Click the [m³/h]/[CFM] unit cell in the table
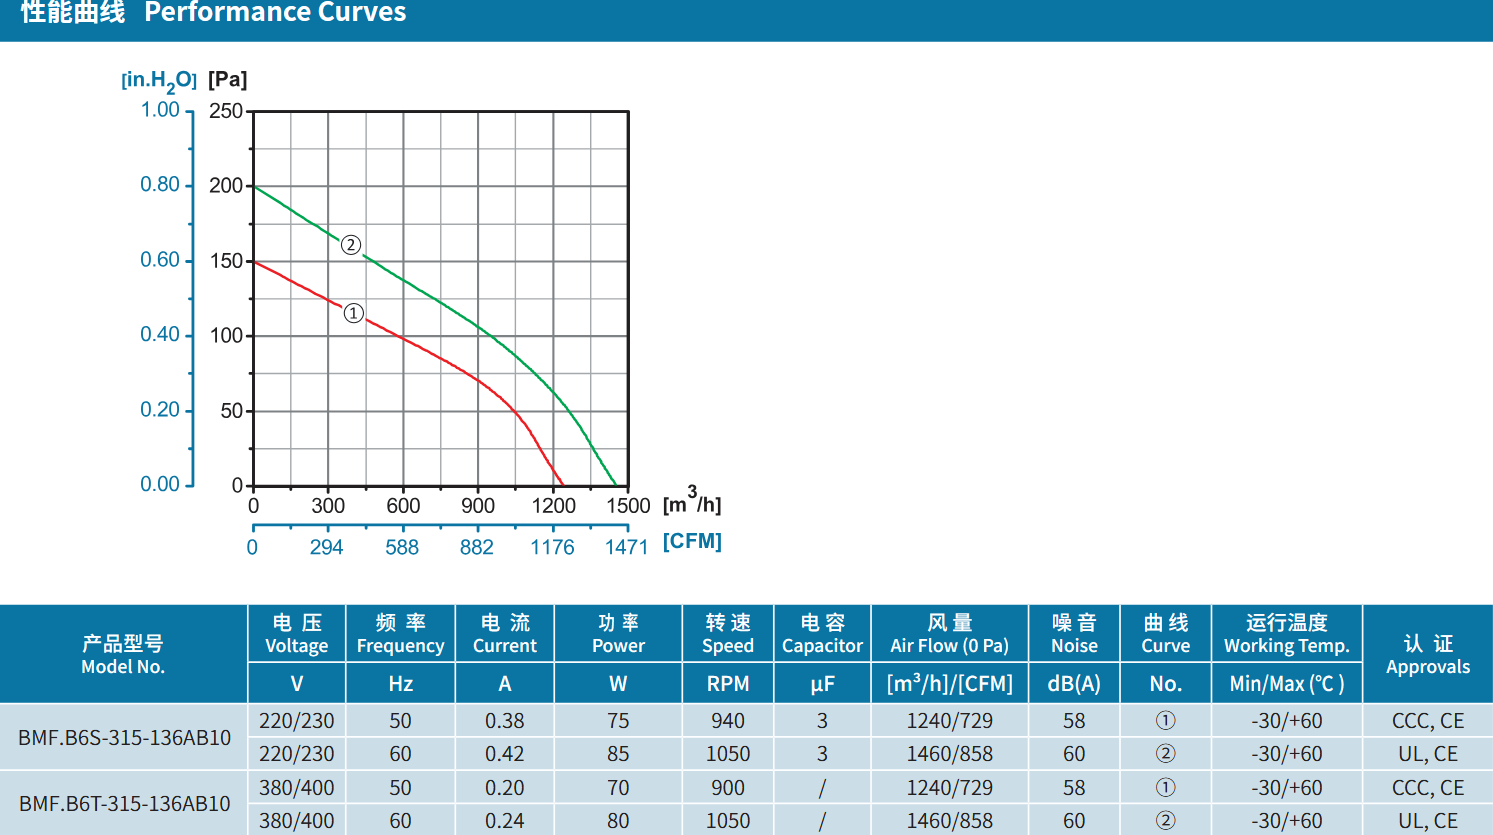Viewport: 1493px width, 835px height. [950, 683]
